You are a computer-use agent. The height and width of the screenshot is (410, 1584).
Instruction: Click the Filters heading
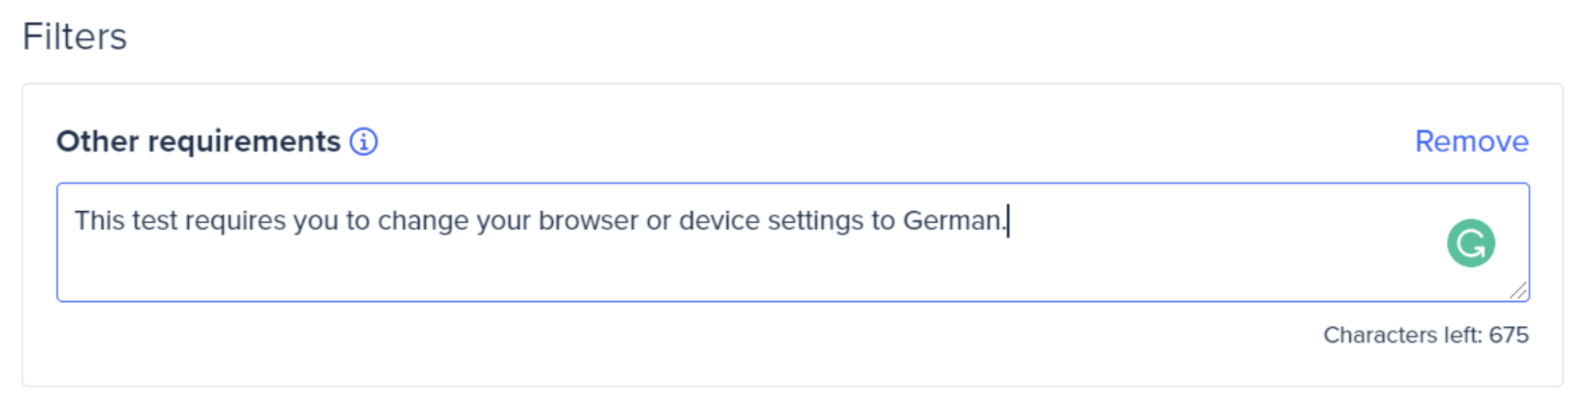tap(75, 37)
